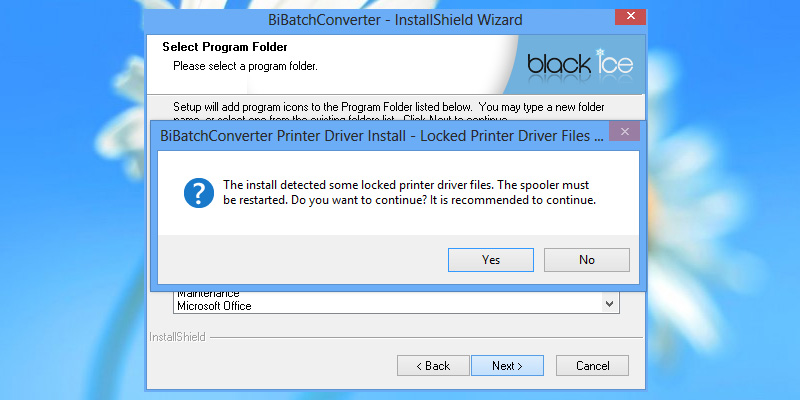Click the InstallShield Wizard title bar
Image resolution: width=800 pixels, height=400 pixels.
coord(380,18)
